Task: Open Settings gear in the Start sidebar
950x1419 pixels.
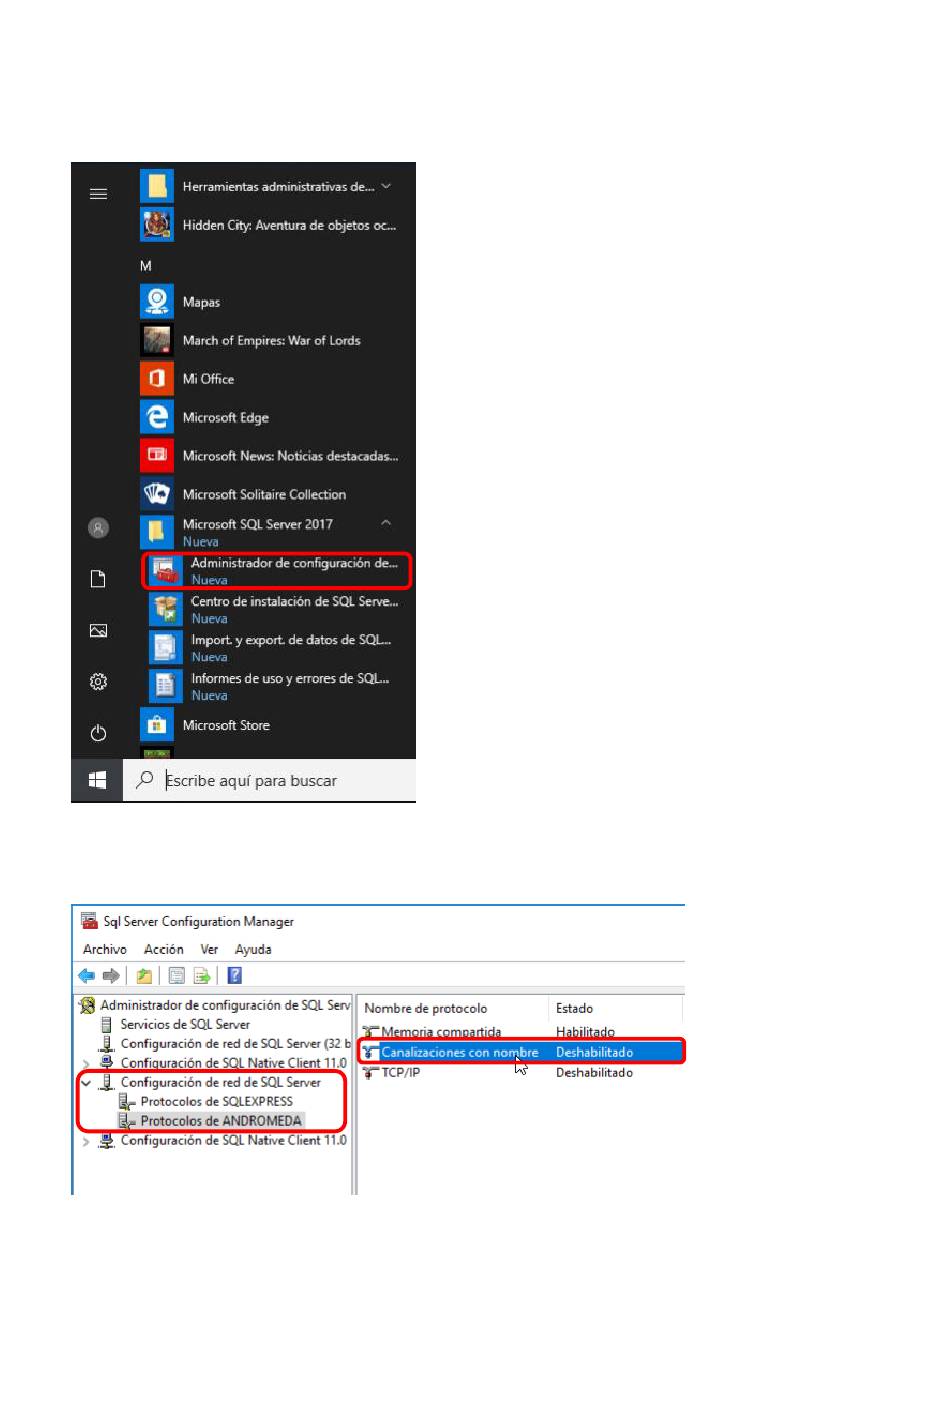Action: click(x=98, y=681)
